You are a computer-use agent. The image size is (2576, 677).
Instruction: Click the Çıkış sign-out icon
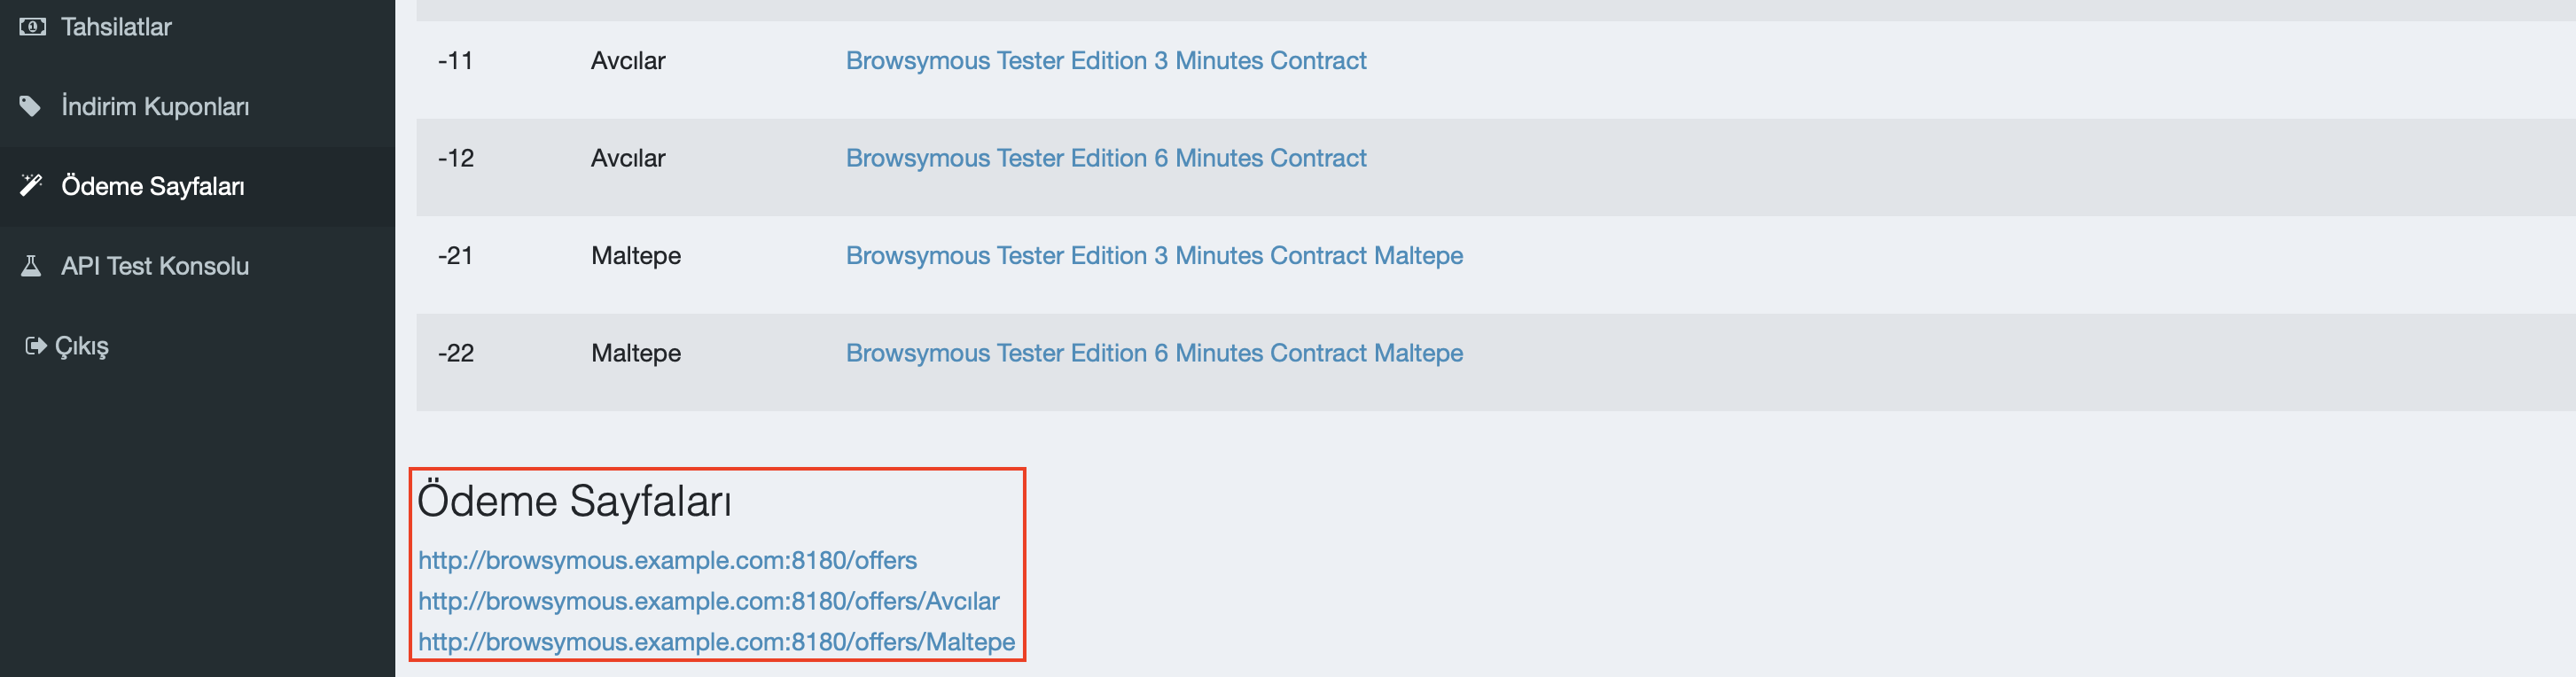tap(36, 345)
